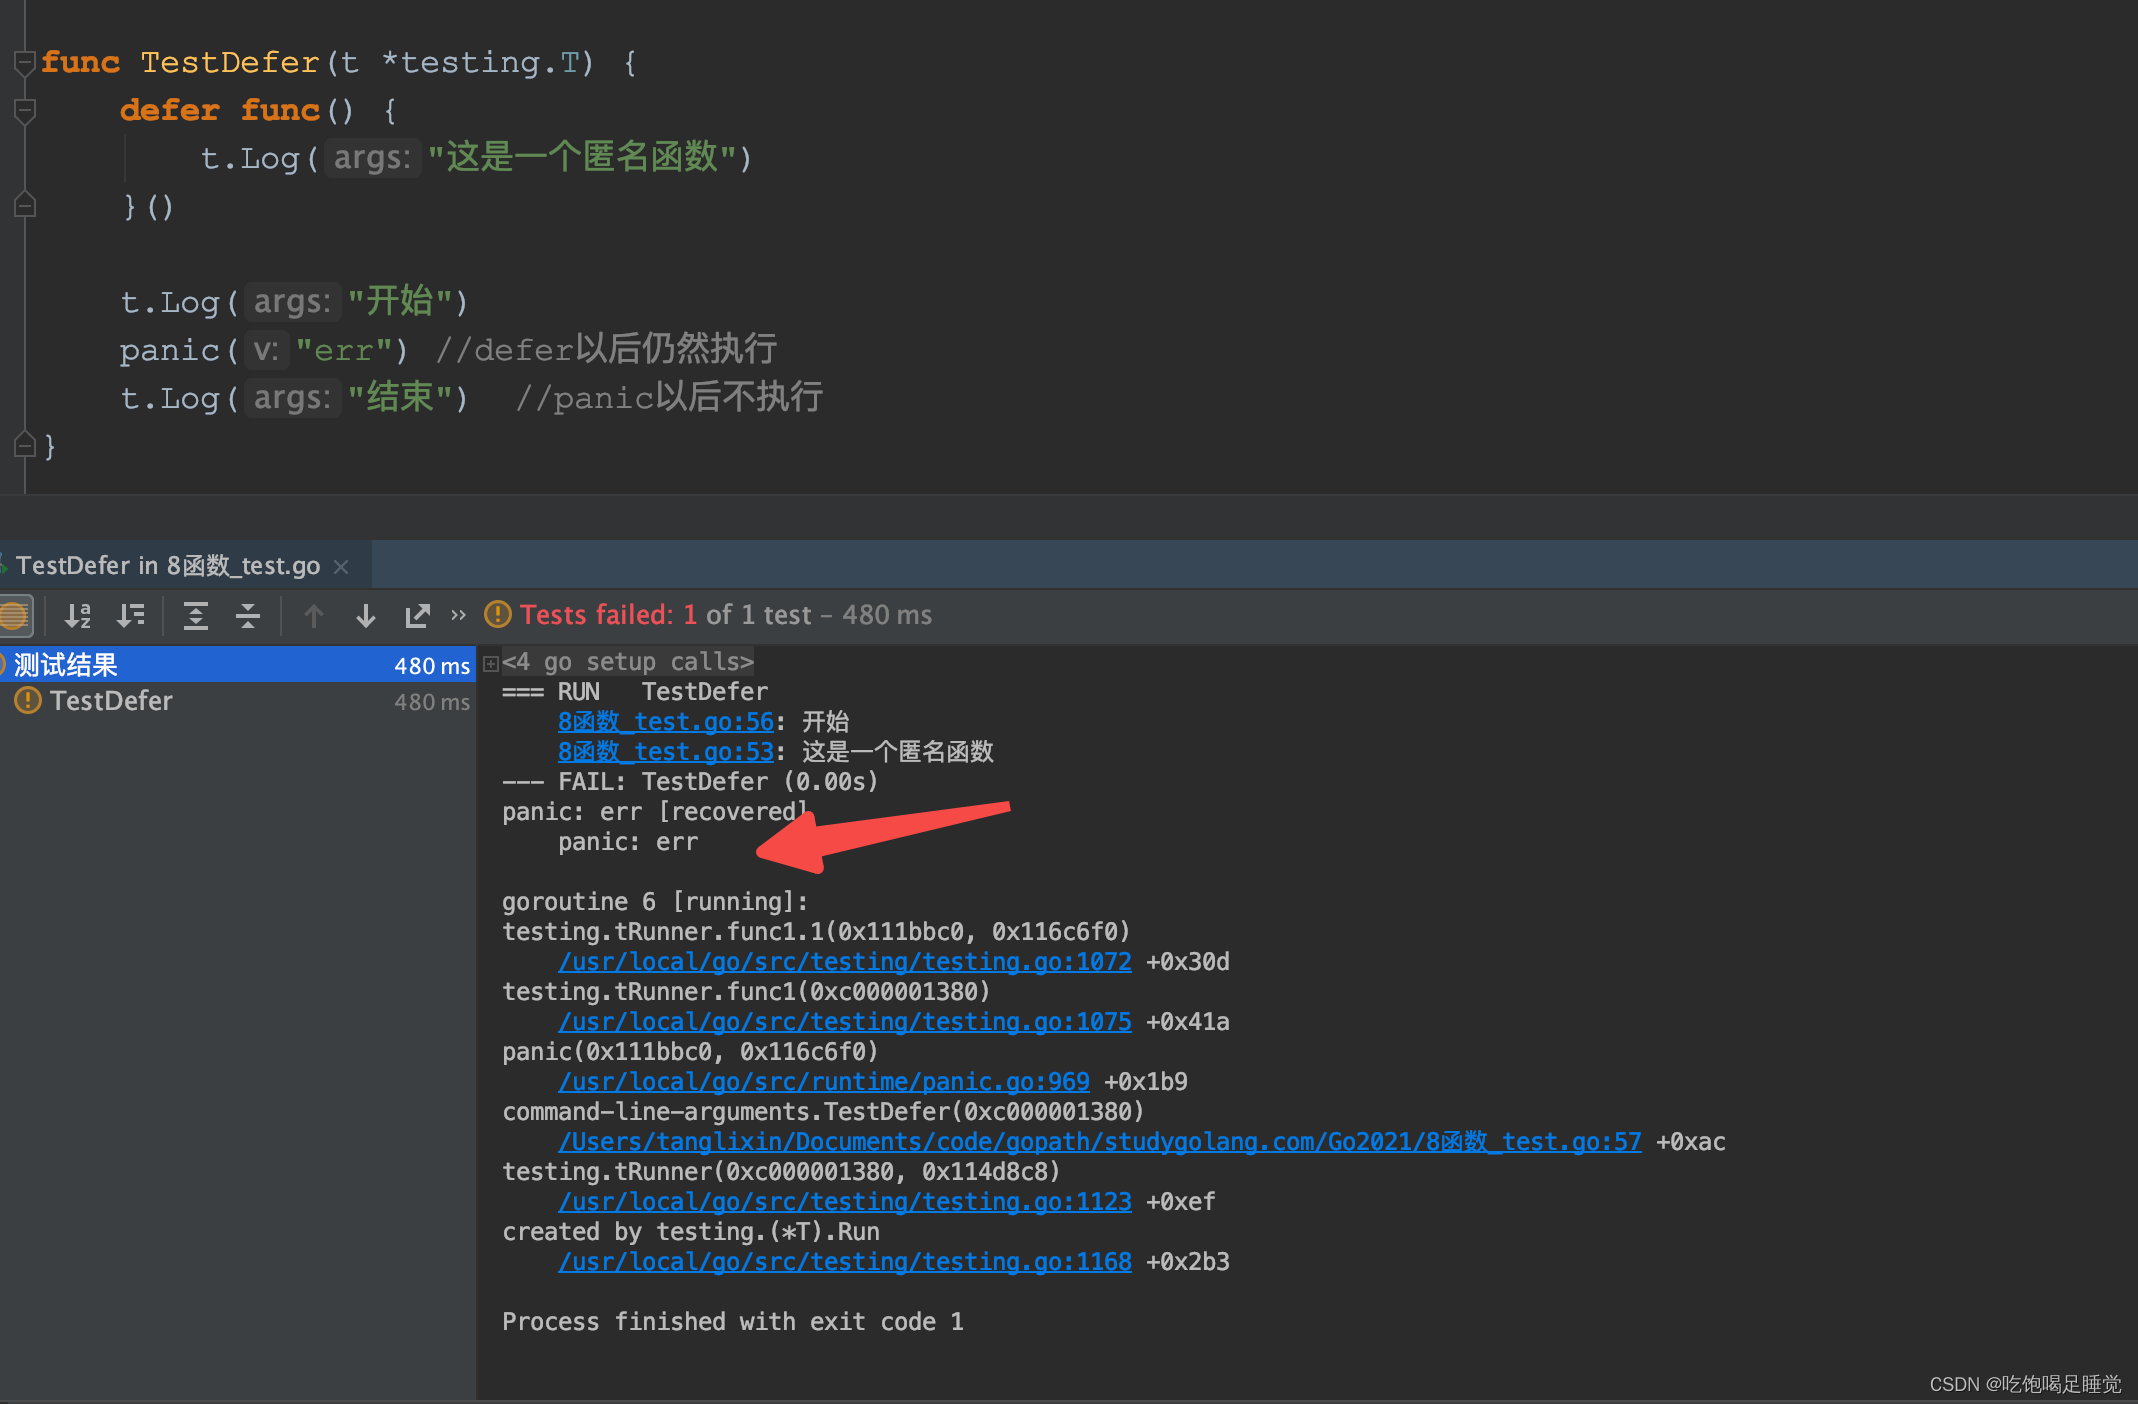This screenshot has width=2138, height=1404.
Task: Select the 'TestDefer in 8函数_test.go' run tab
Action: 168,566
